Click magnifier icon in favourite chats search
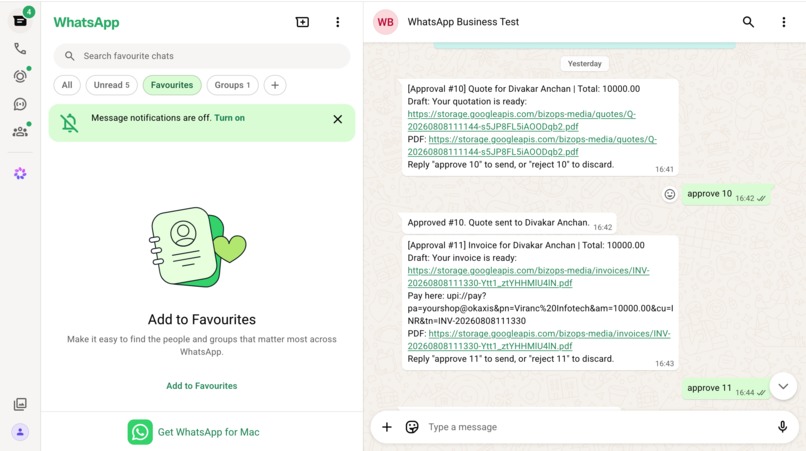This screenshot has height=451, width=806. point(69,56)
